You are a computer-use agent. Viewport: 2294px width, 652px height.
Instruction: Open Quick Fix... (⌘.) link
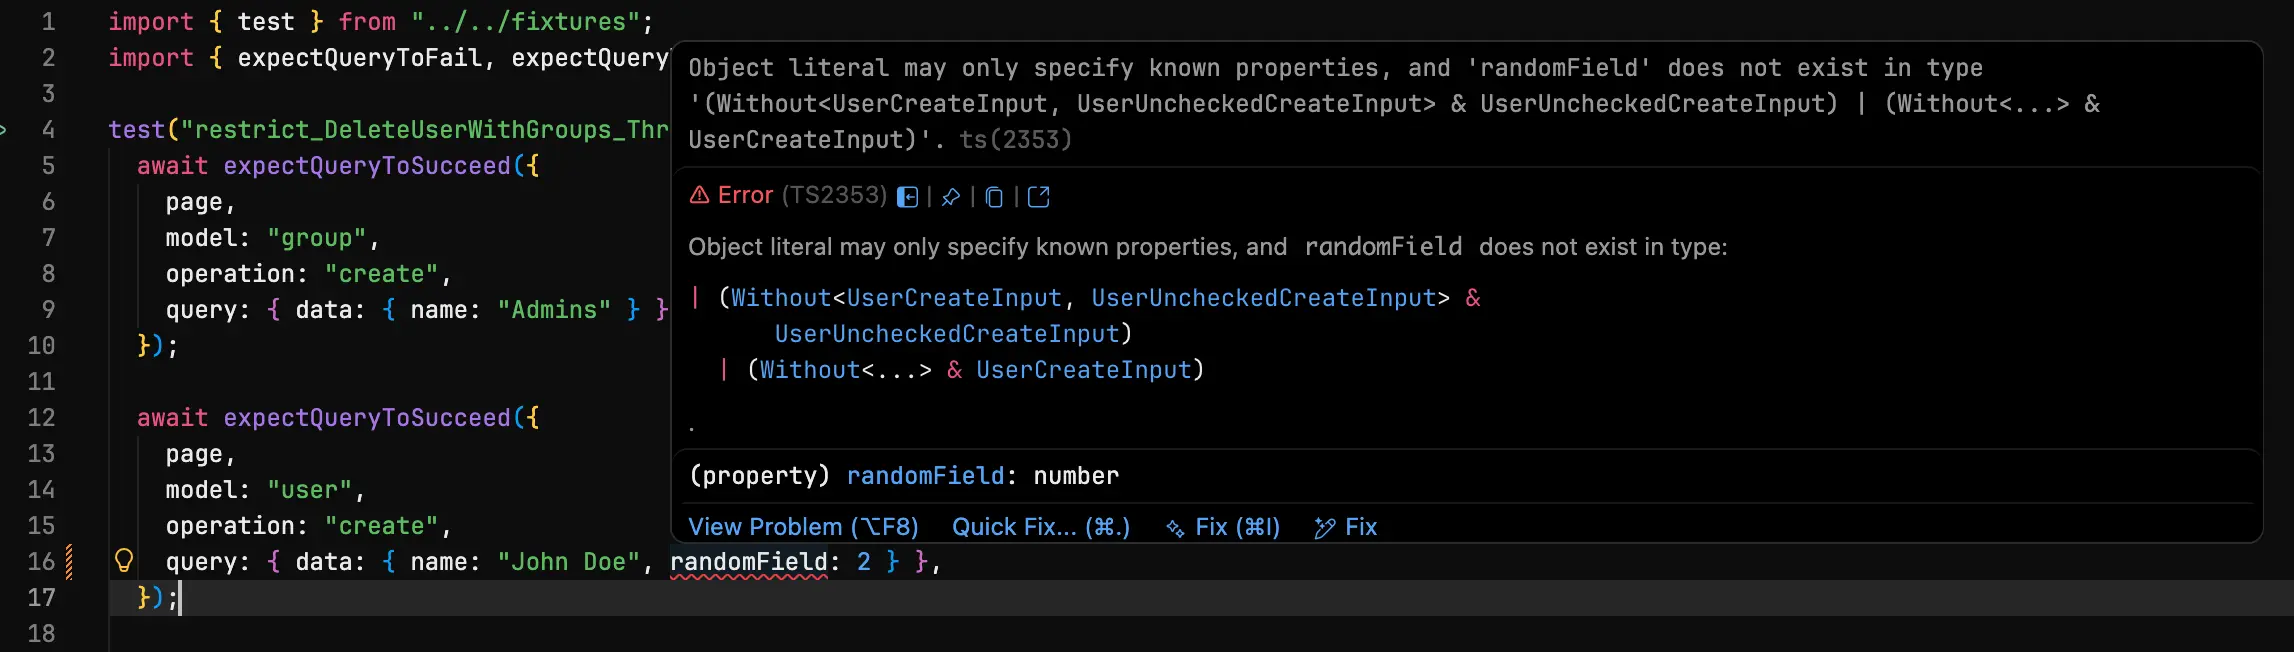click(x=1041, y=527)
